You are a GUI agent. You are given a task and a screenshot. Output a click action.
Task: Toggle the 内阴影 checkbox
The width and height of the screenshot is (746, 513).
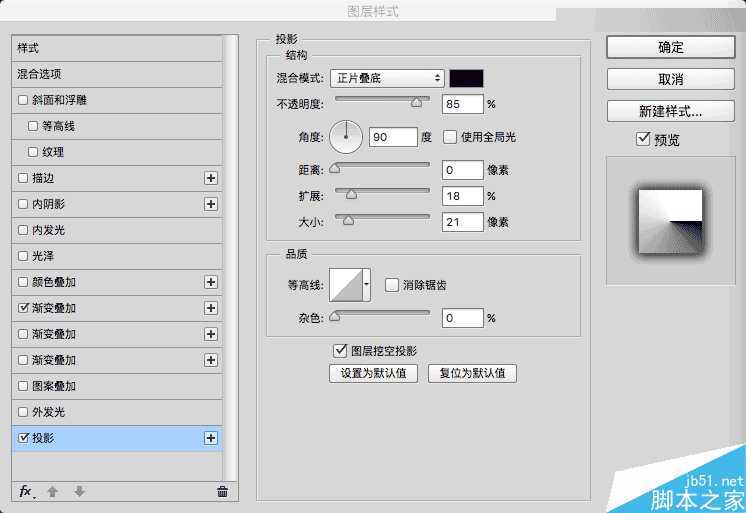pos(23,204)
